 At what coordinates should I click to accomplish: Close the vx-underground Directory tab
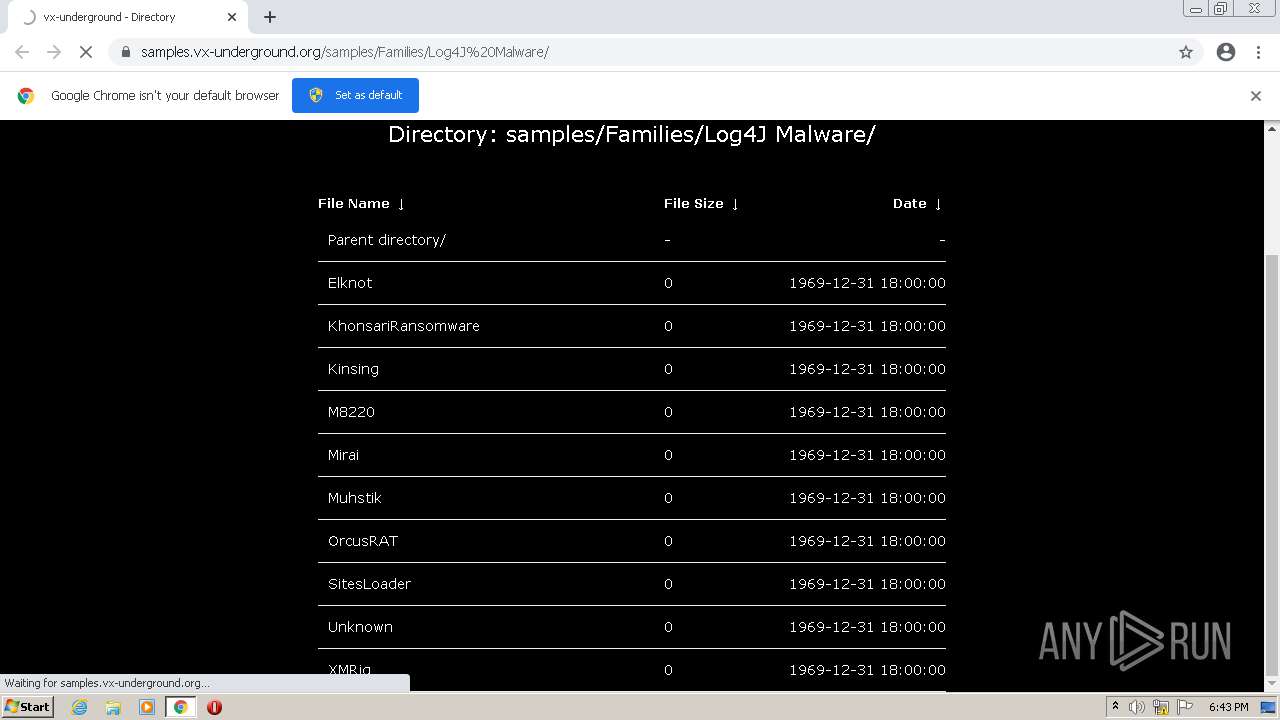[232, 17]
